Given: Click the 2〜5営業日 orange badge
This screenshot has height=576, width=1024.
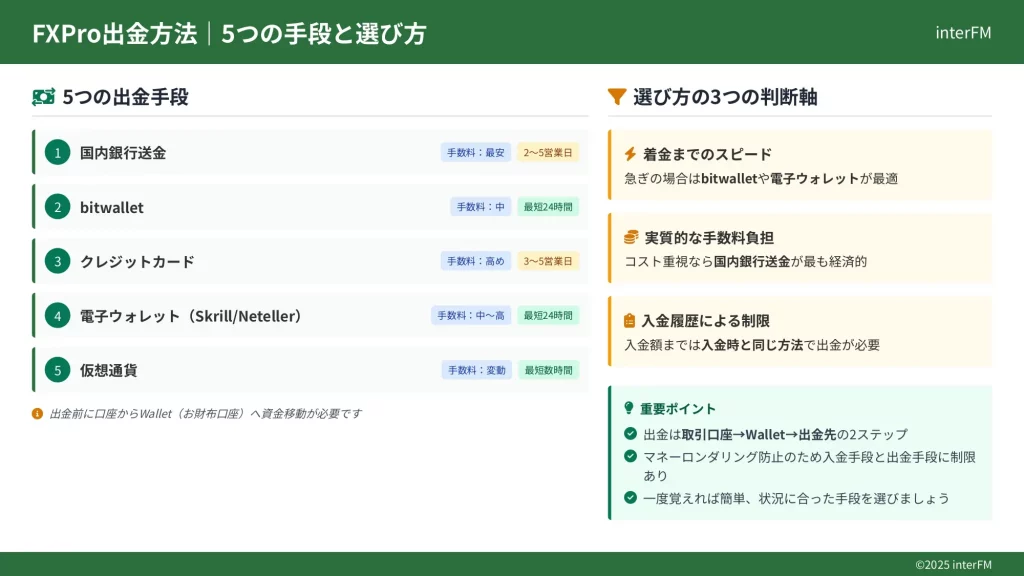Looking at the screenshot, I should tap(548, 153).
